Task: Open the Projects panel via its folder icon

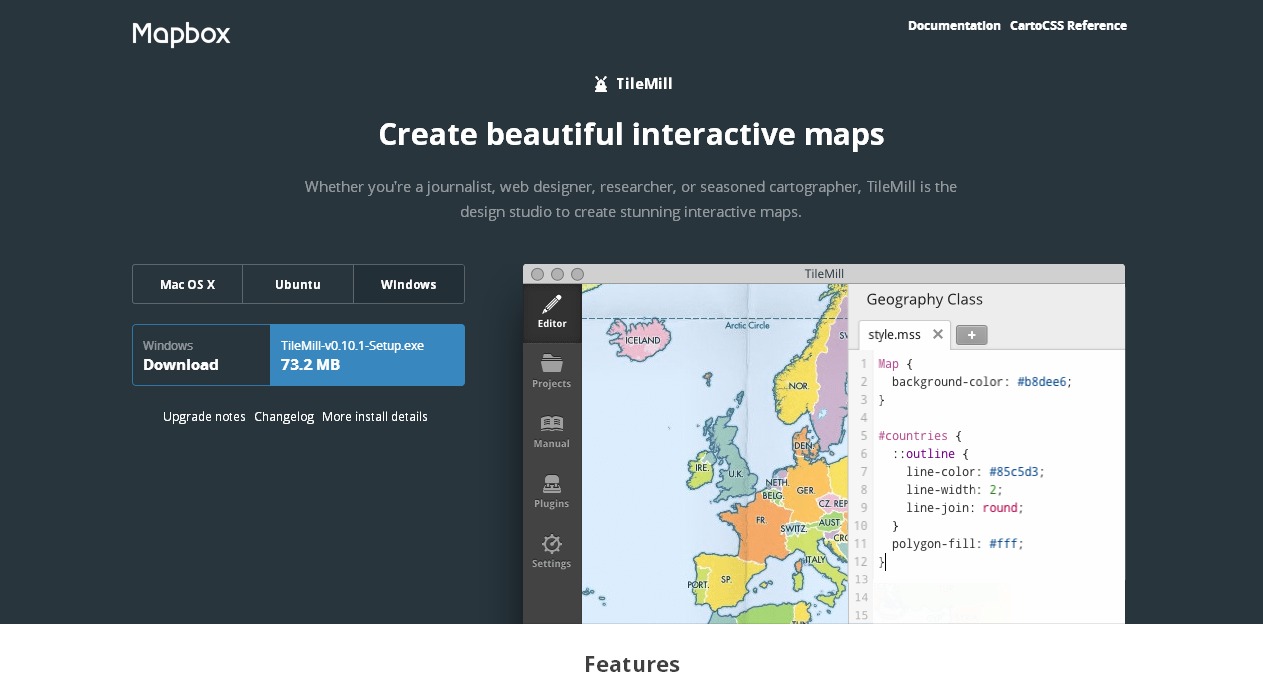Action: (x=552, y=370)
